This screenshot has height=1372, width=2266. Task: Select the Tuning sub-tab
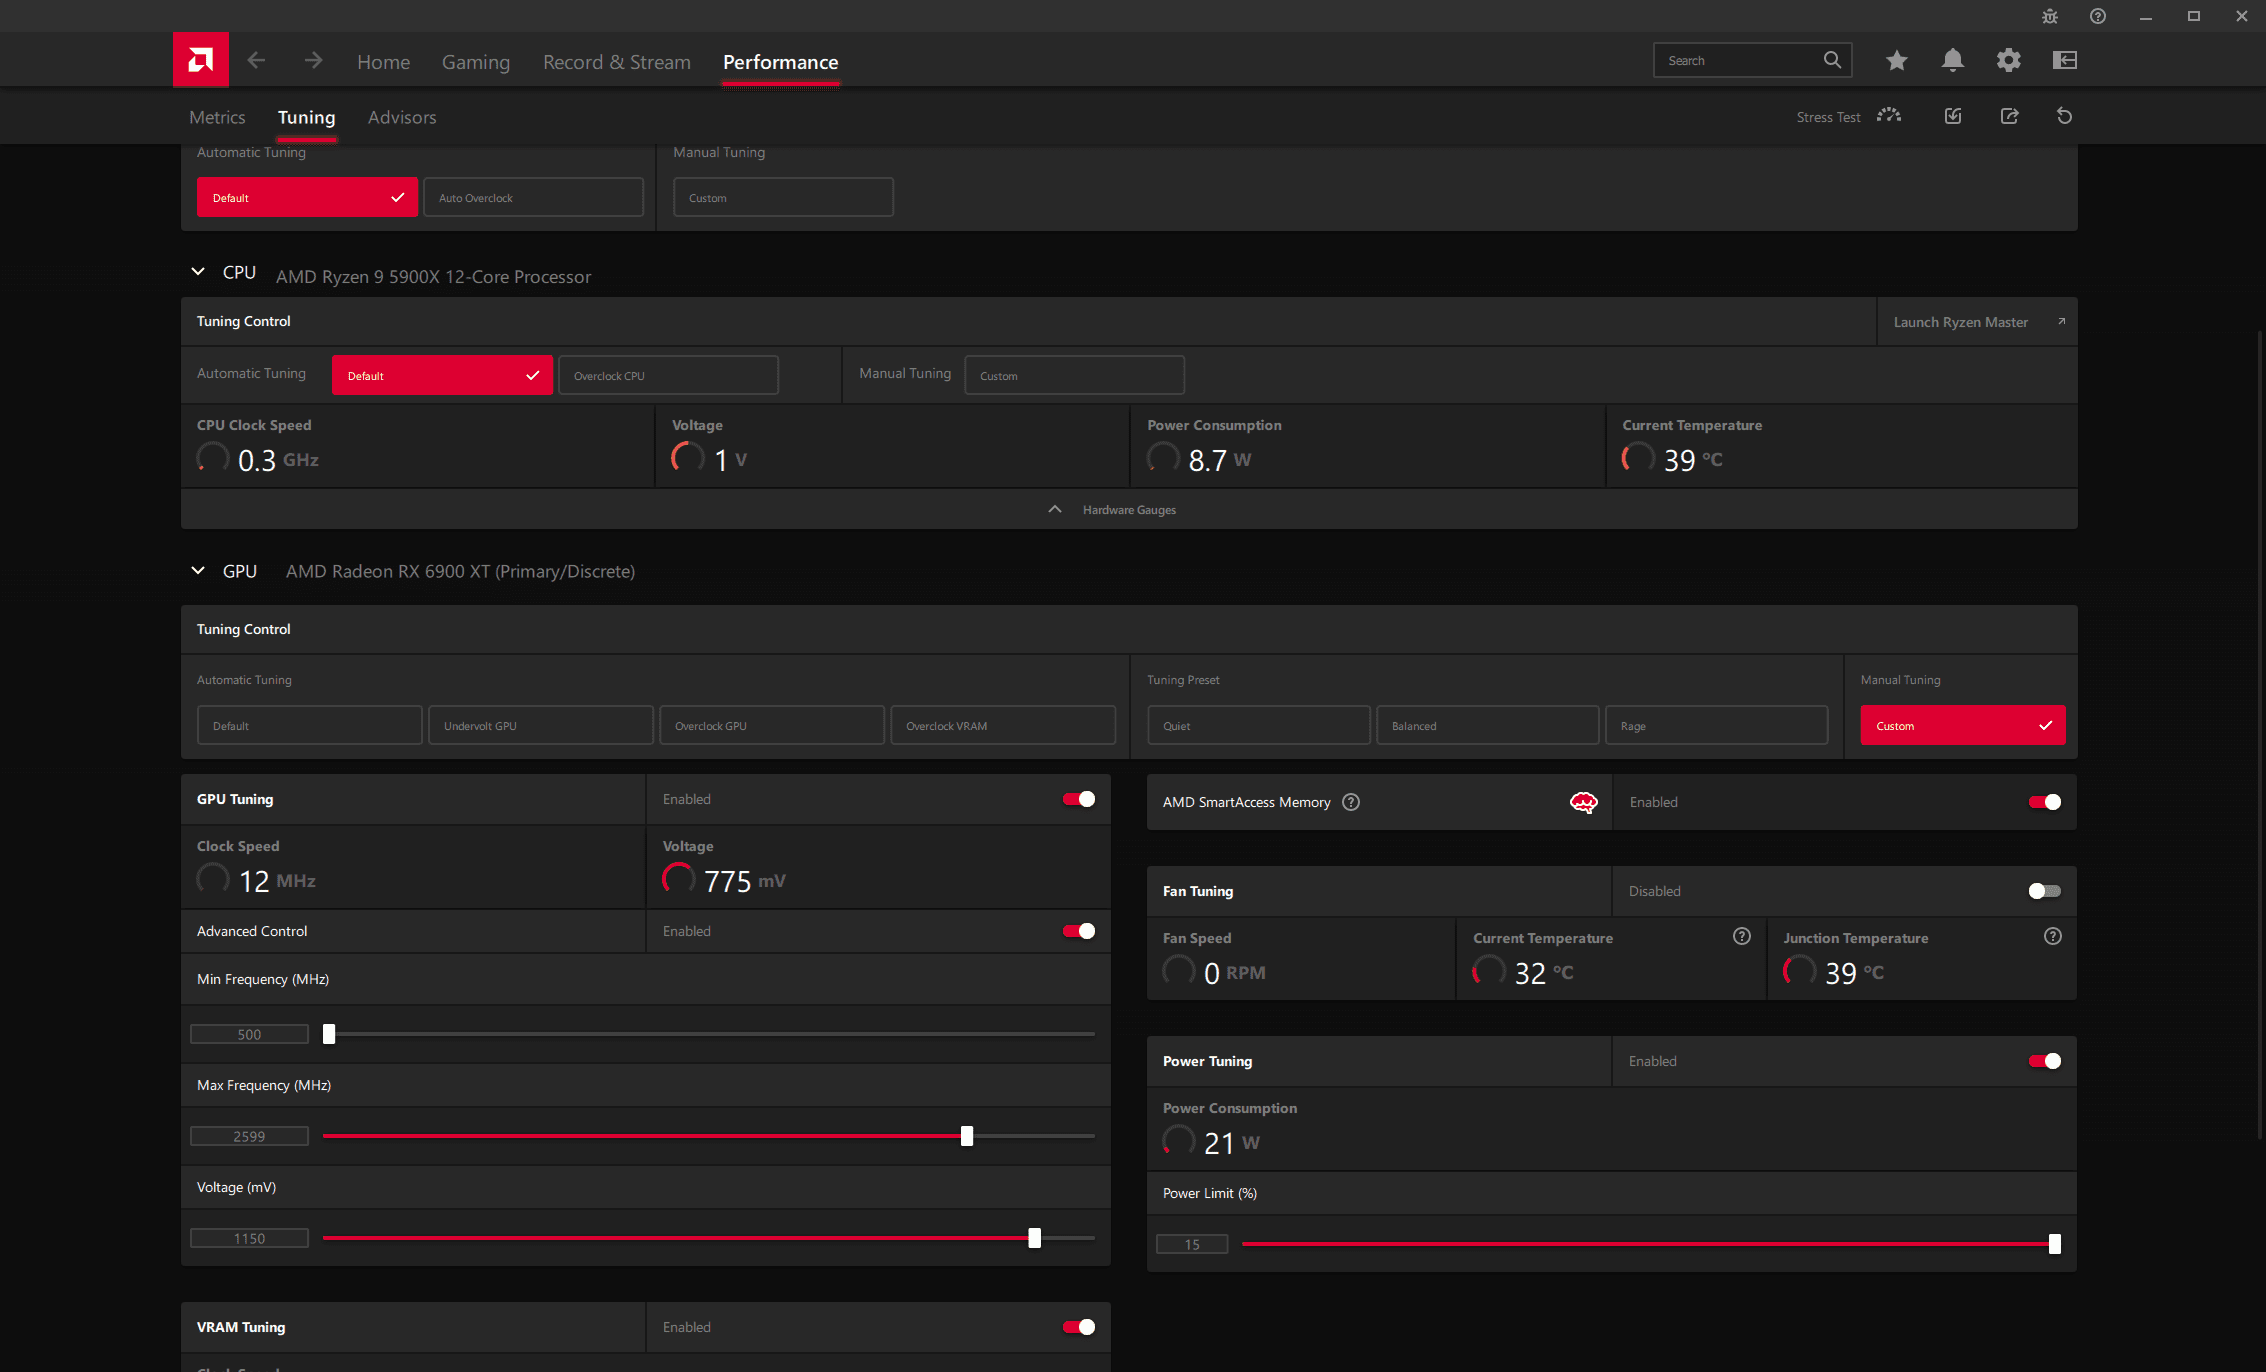click(306, 117)
